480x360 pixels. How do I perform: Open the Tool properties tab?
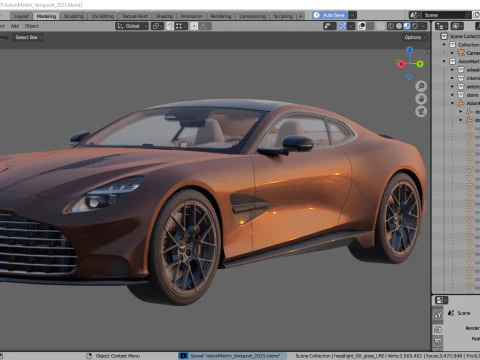pos(438,314)
